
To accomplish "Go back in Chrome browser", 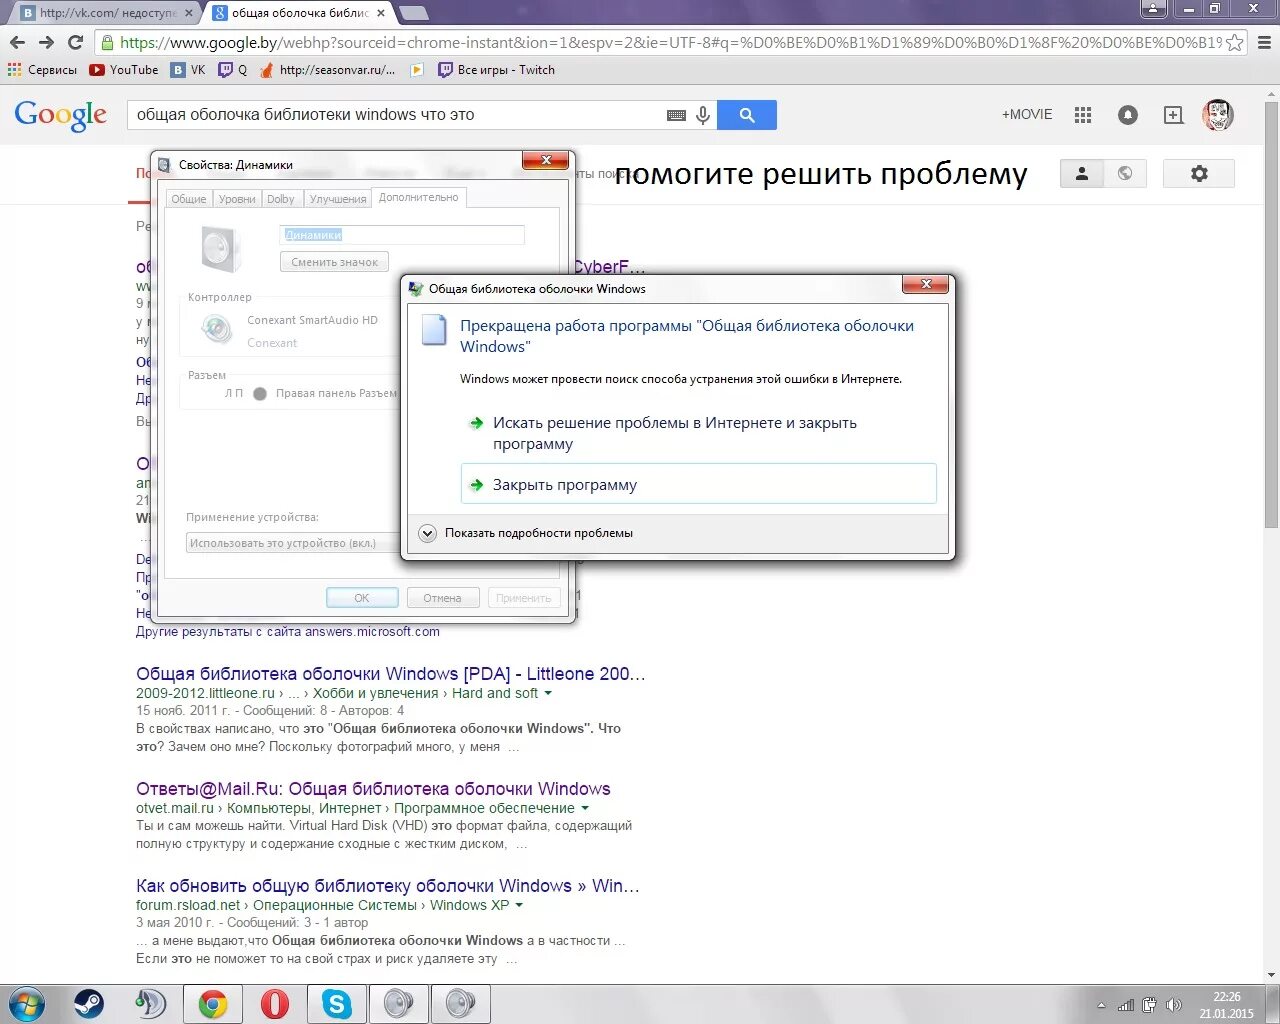I will 17,42.
